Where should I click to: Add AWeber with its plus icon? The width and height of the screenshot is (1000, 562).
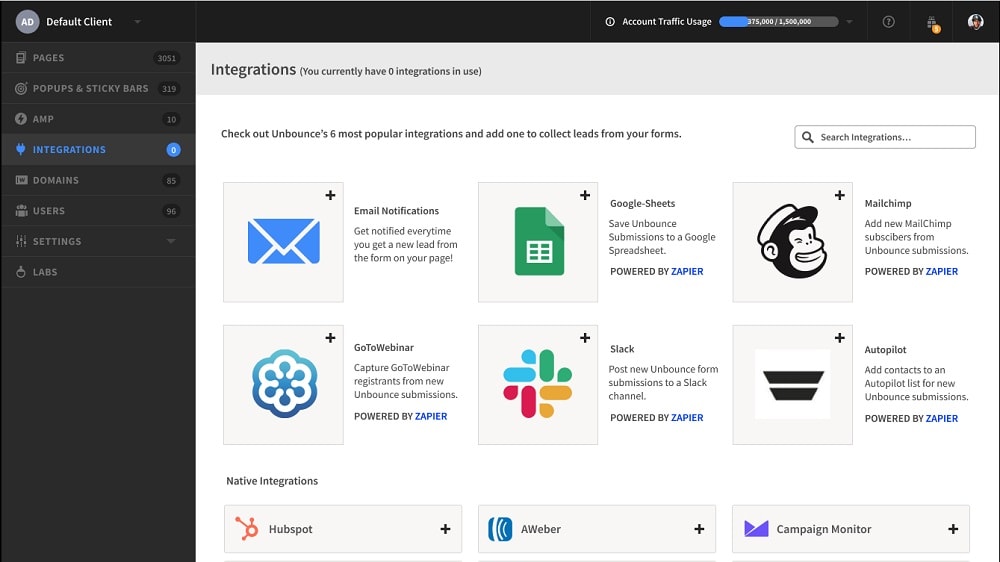pyautogui.click(x=699, y=529)
